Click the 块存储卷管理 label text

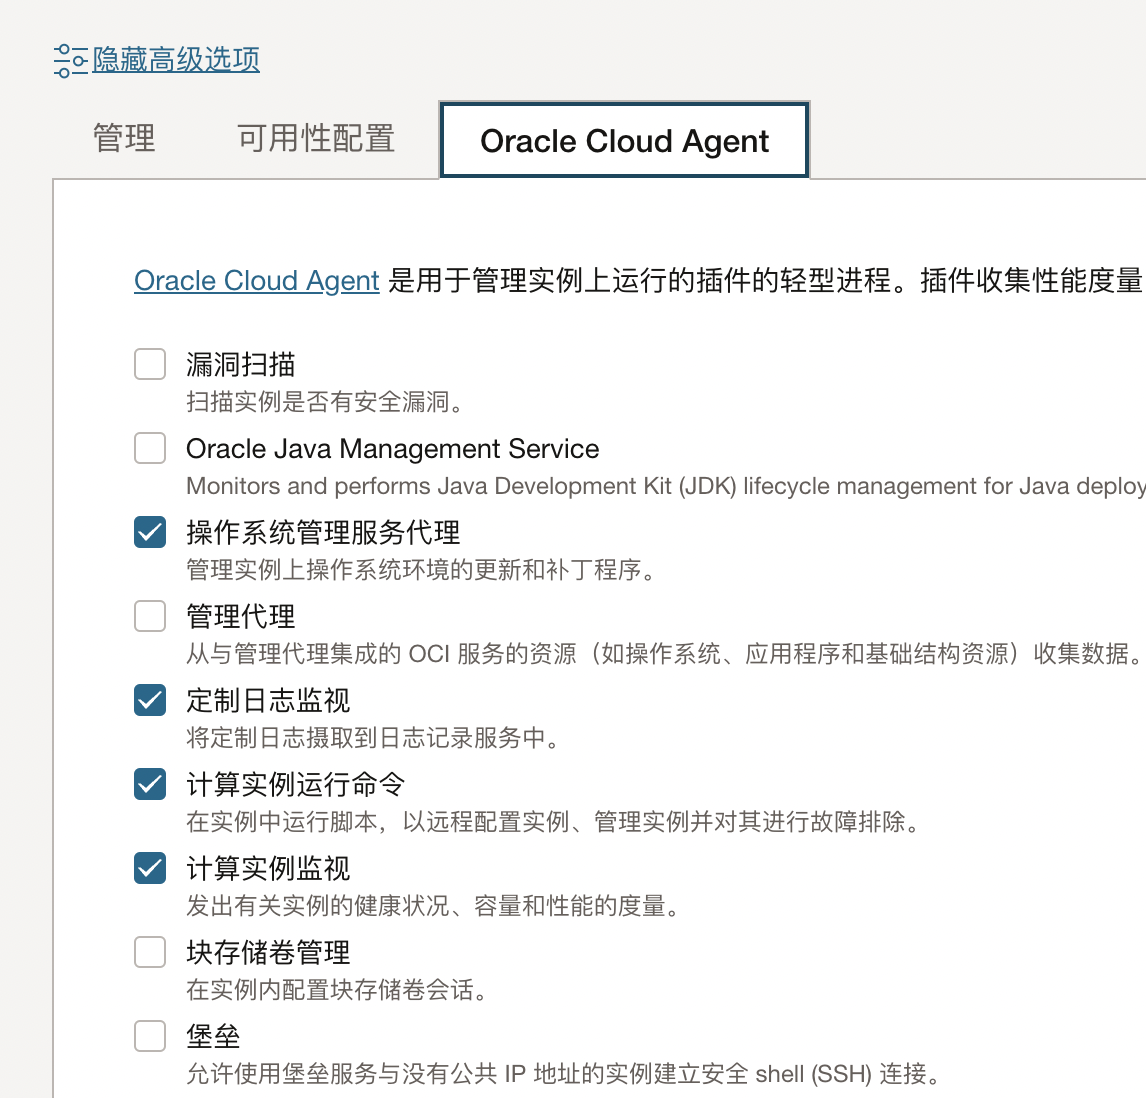tap(268, 953)
